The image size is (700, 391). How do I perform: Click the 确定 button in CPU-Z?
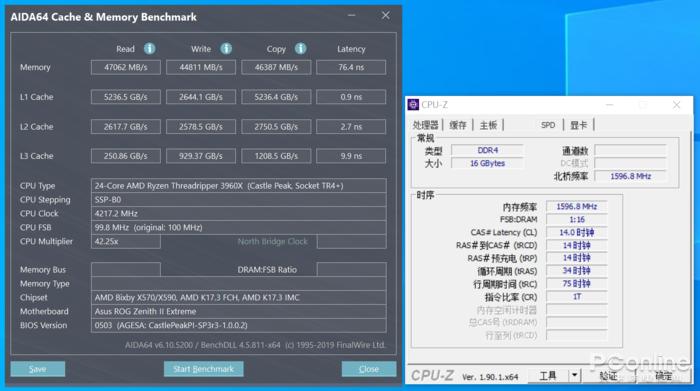point(664,376)
